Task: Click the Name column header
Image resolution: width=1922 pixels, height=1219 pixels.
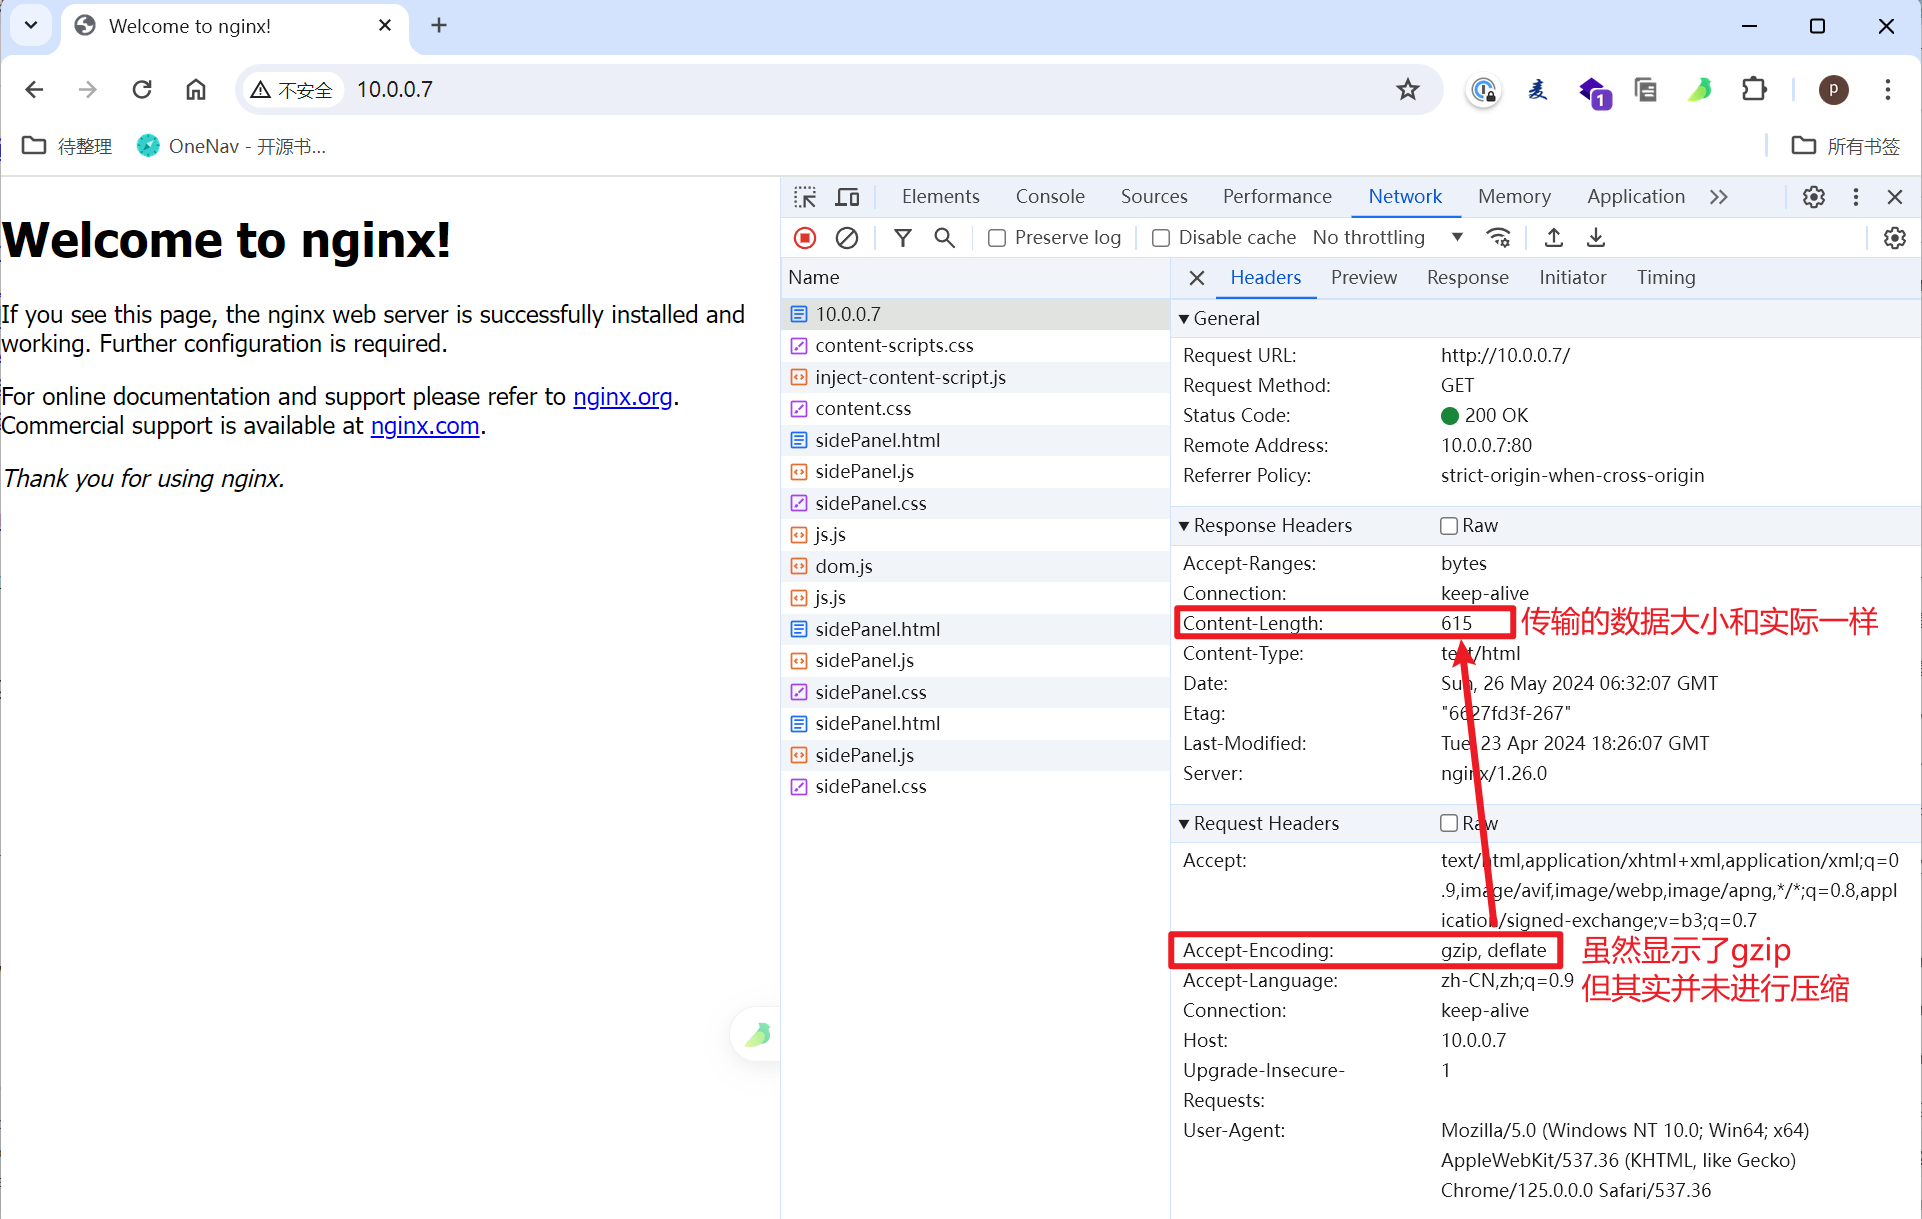Action: (975, 278)
